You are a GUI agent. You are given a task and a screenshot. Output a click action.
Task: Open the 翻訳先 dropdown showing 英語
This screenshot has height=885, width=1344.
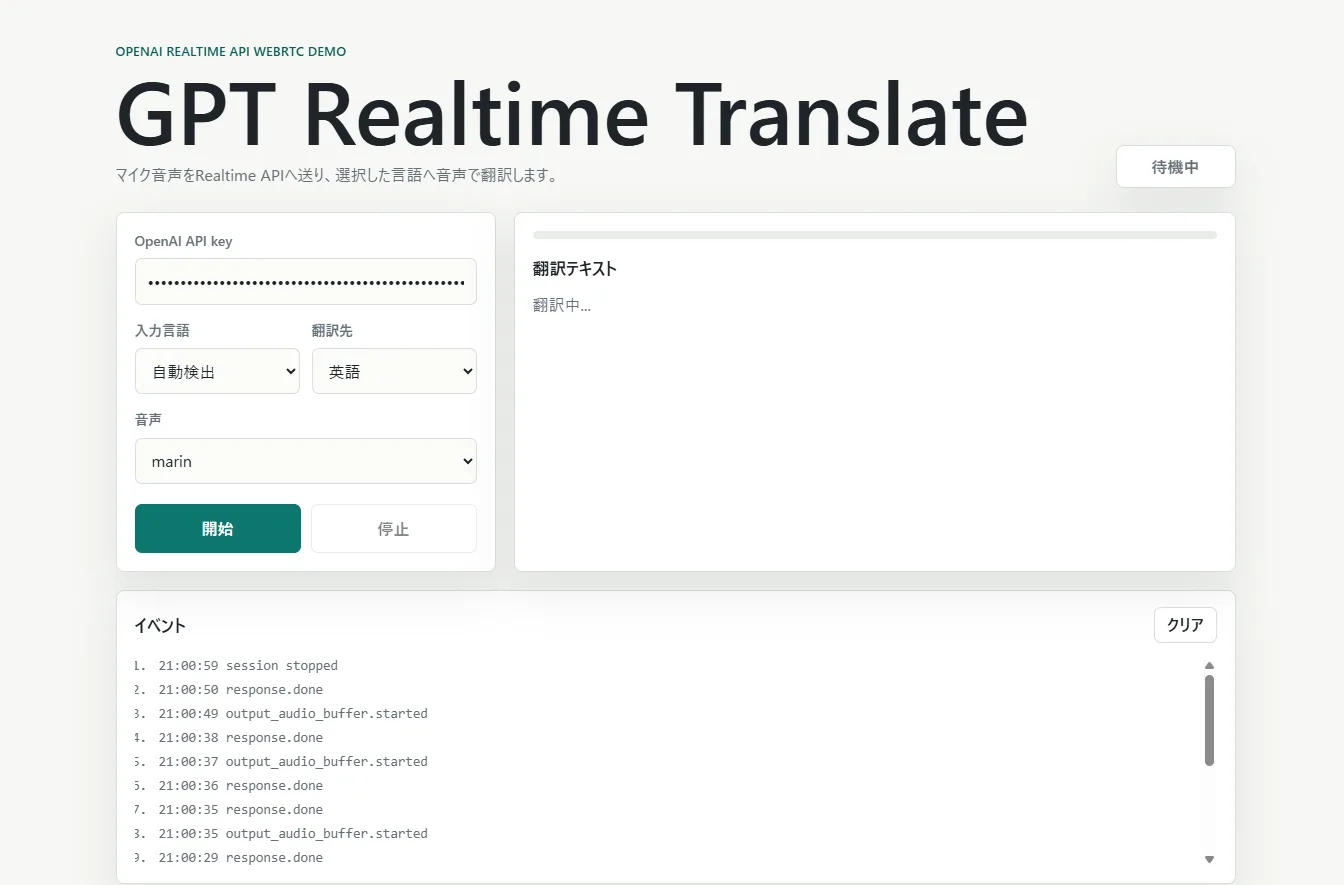(x=394, y=371)
